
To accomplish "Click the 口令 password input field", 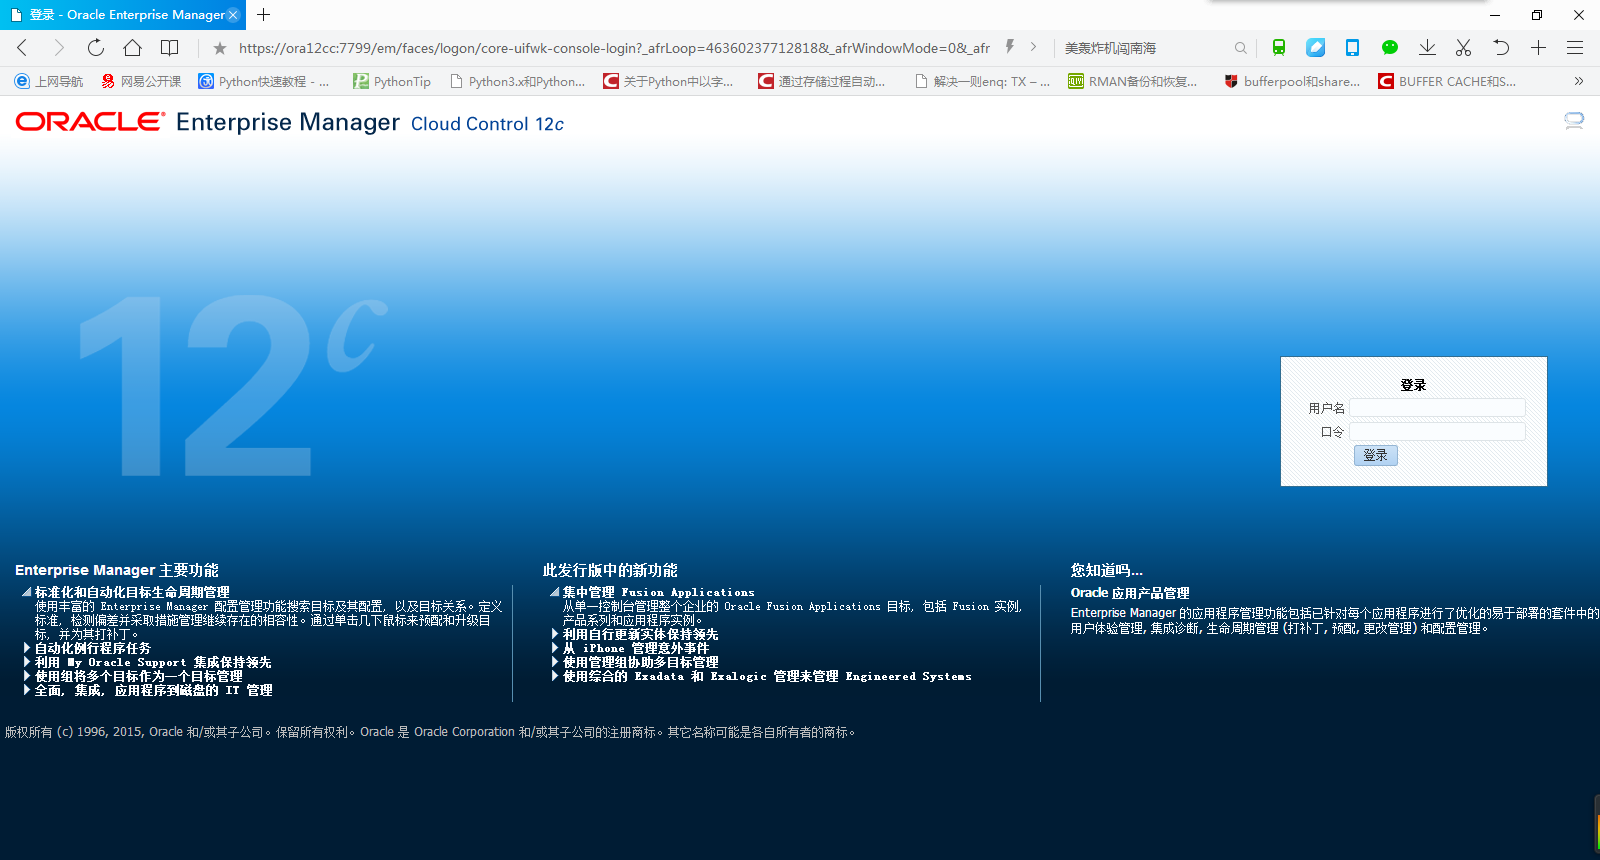I will (x=1437, y=432).
